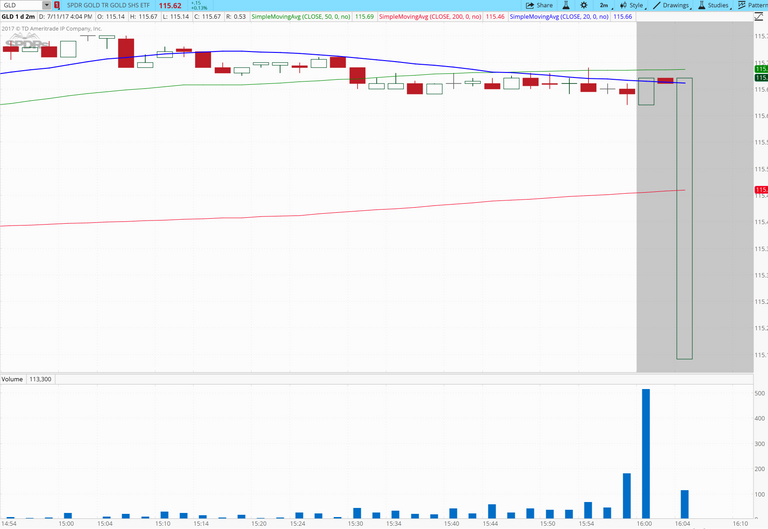Image resolution: width=768 pixels, height=529 pixels.
Task: Click the D: 7/11/17 4:04 PM date readout
Action: coord(66,17)
